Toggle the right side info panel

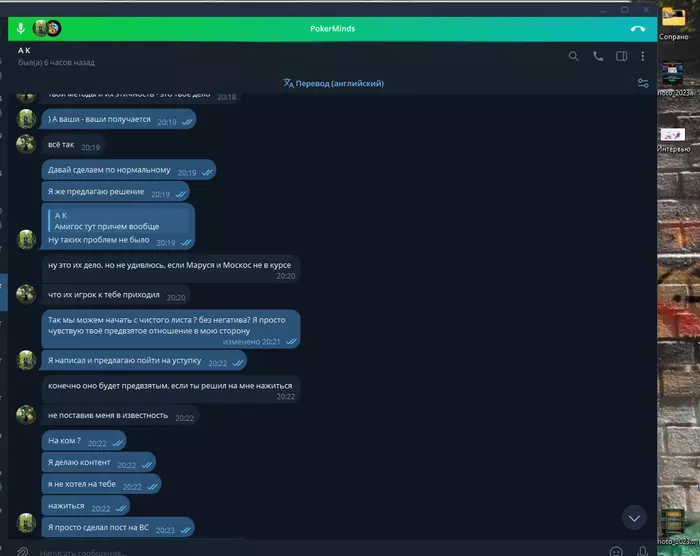(x=621, y=56)
